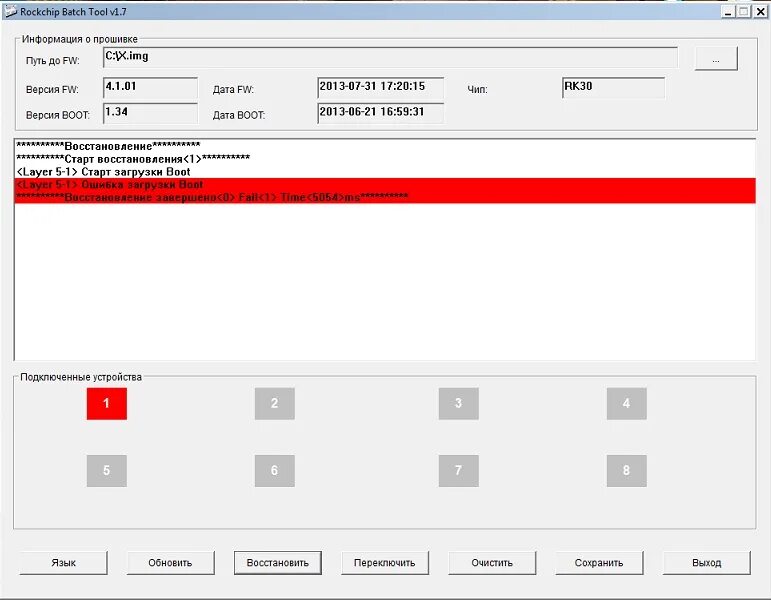Click the Обновить upgrade button
Screen dimensions: 771x600
coord(170,563)
